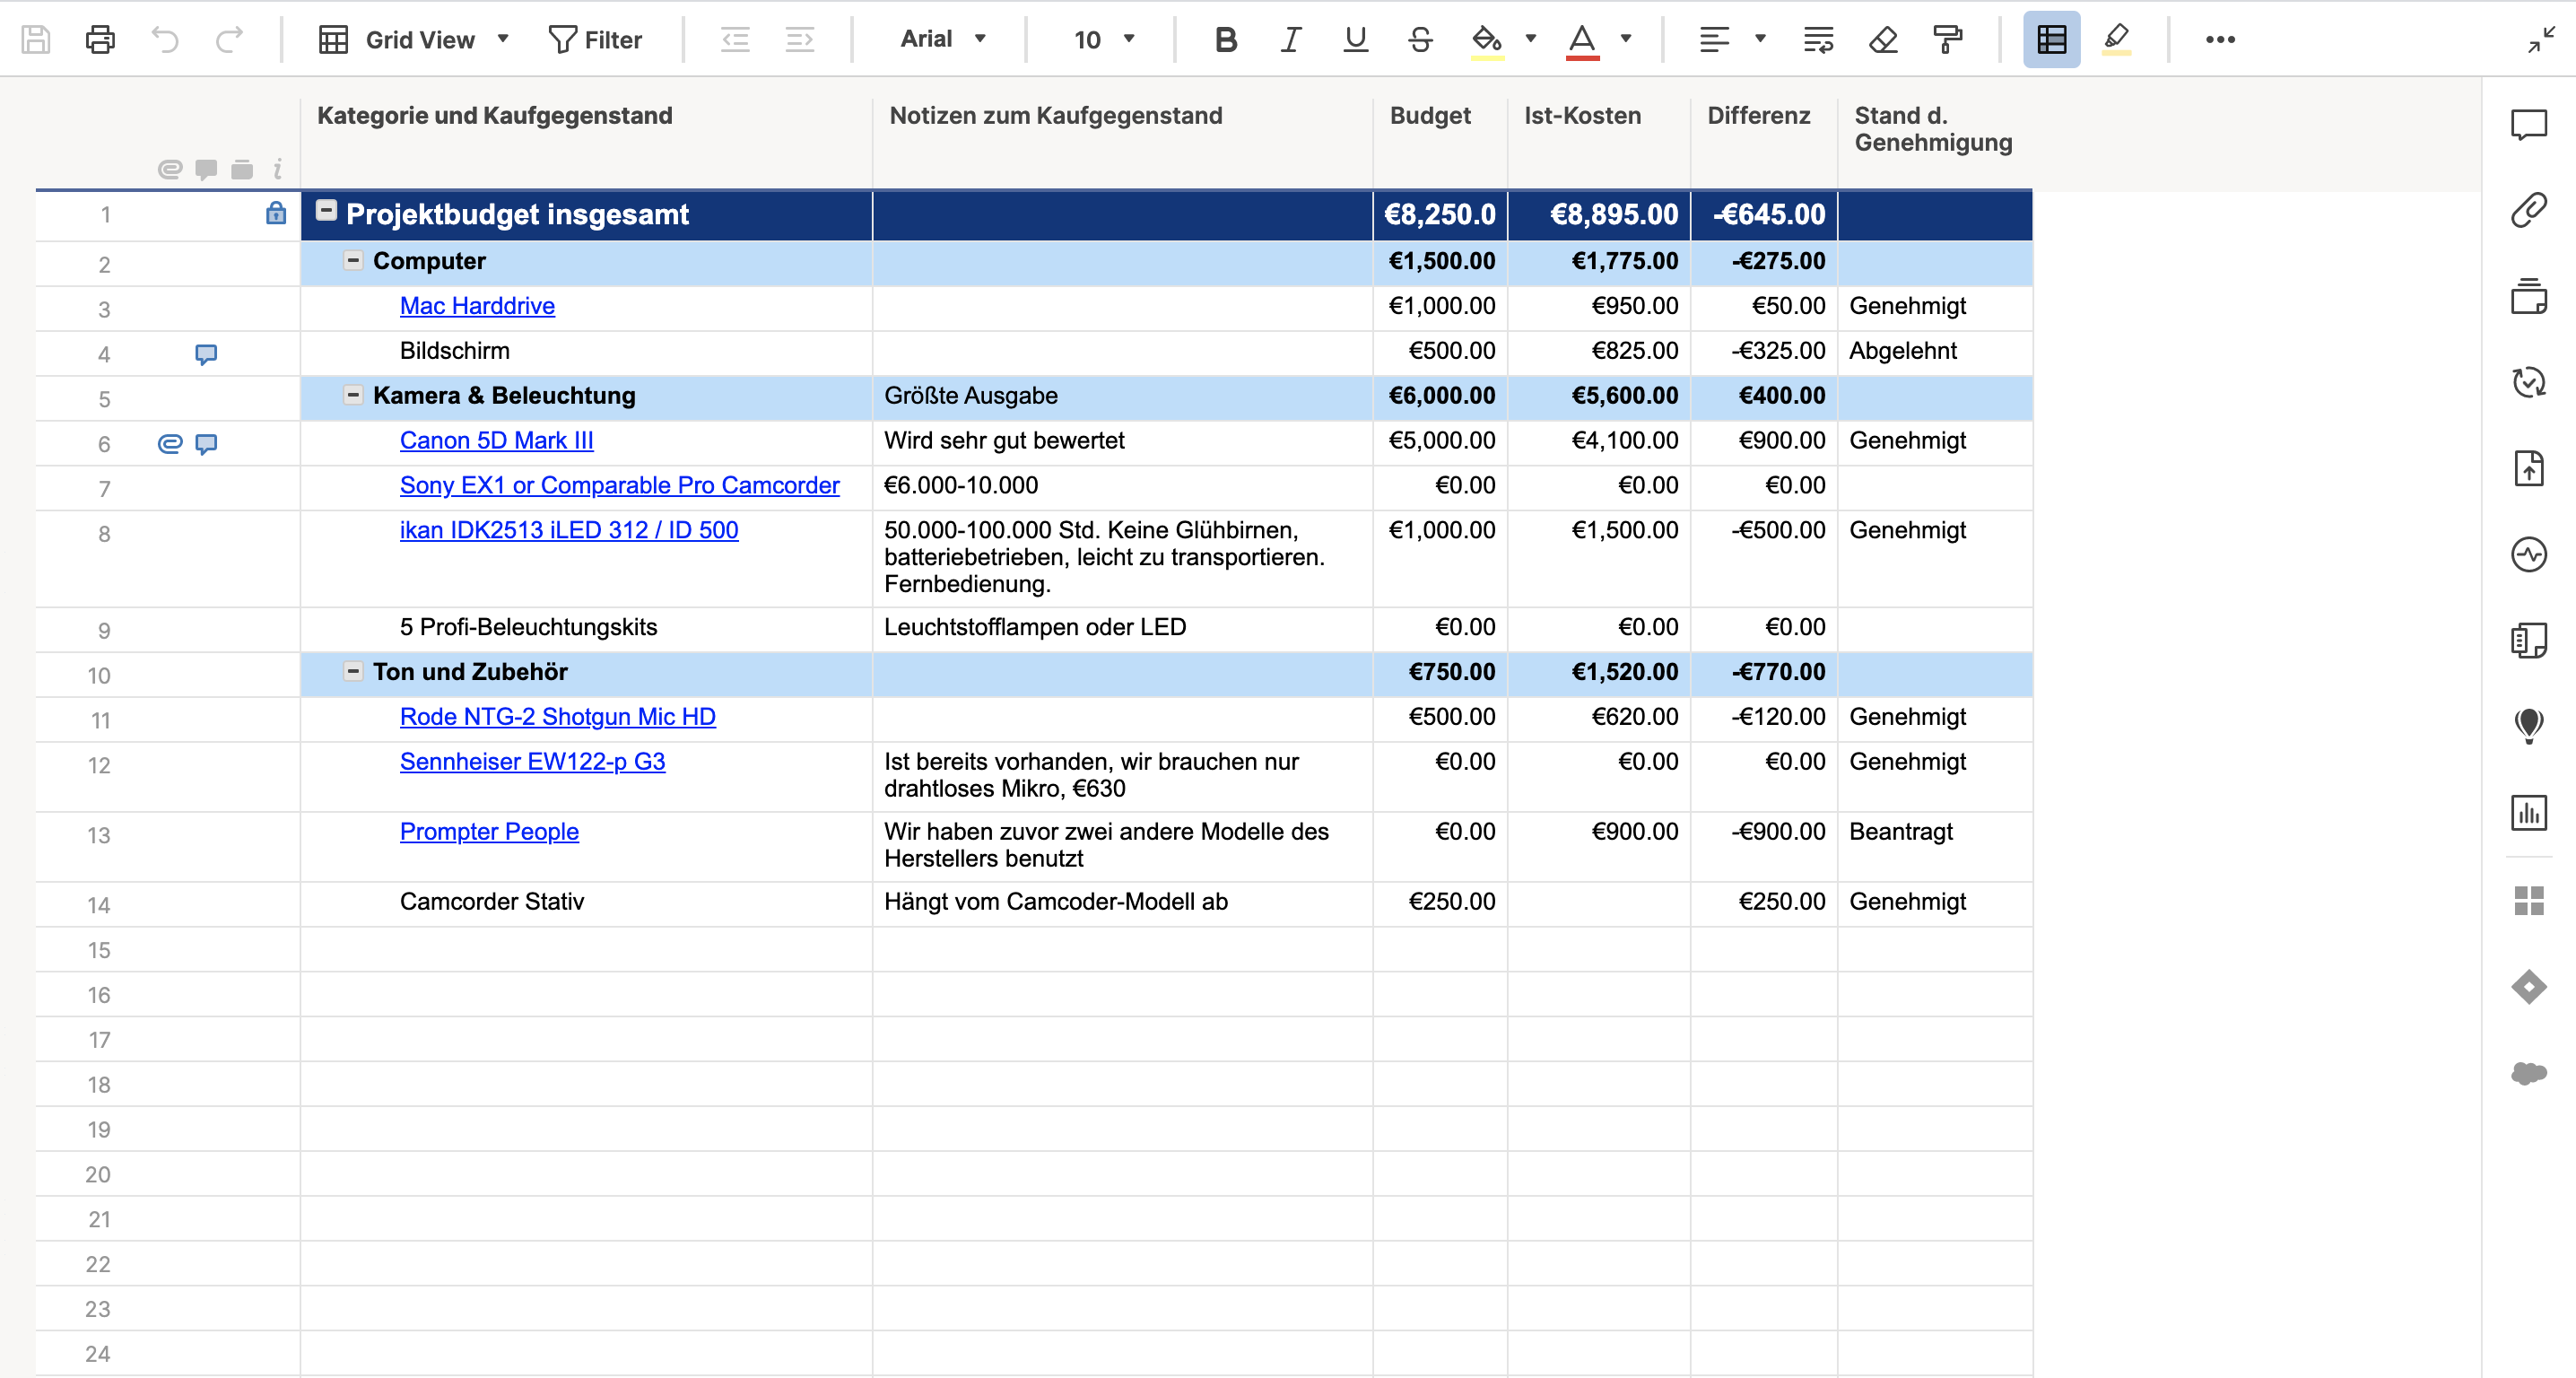The image size is (2576, 1378).
Task: Open the Summary sheet panel icon
Action: click(x=2529, y=640)
